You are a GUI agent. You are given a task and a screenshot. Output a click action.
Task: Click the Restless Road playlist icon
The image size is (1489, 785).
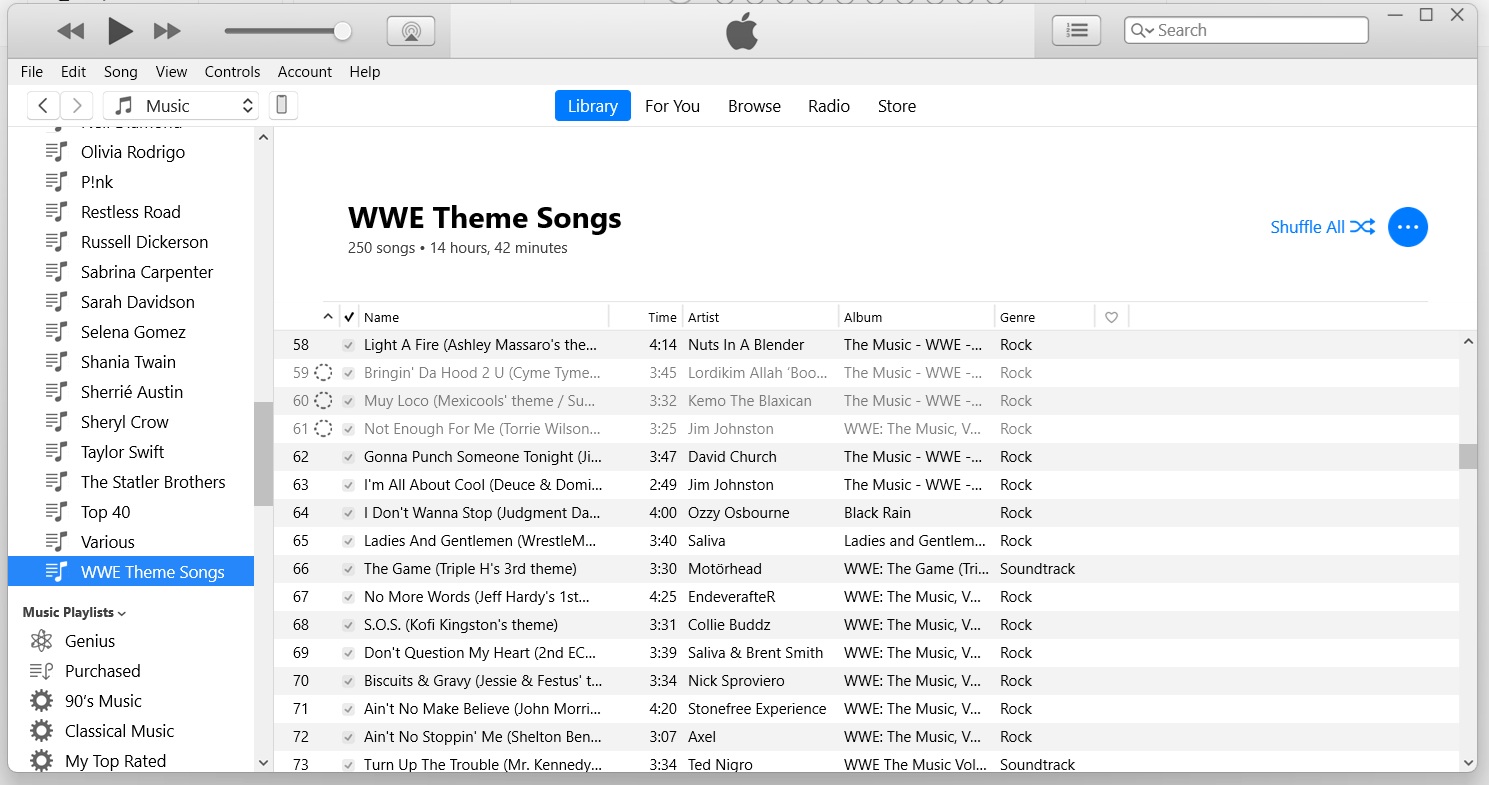[x=57, y=212]
